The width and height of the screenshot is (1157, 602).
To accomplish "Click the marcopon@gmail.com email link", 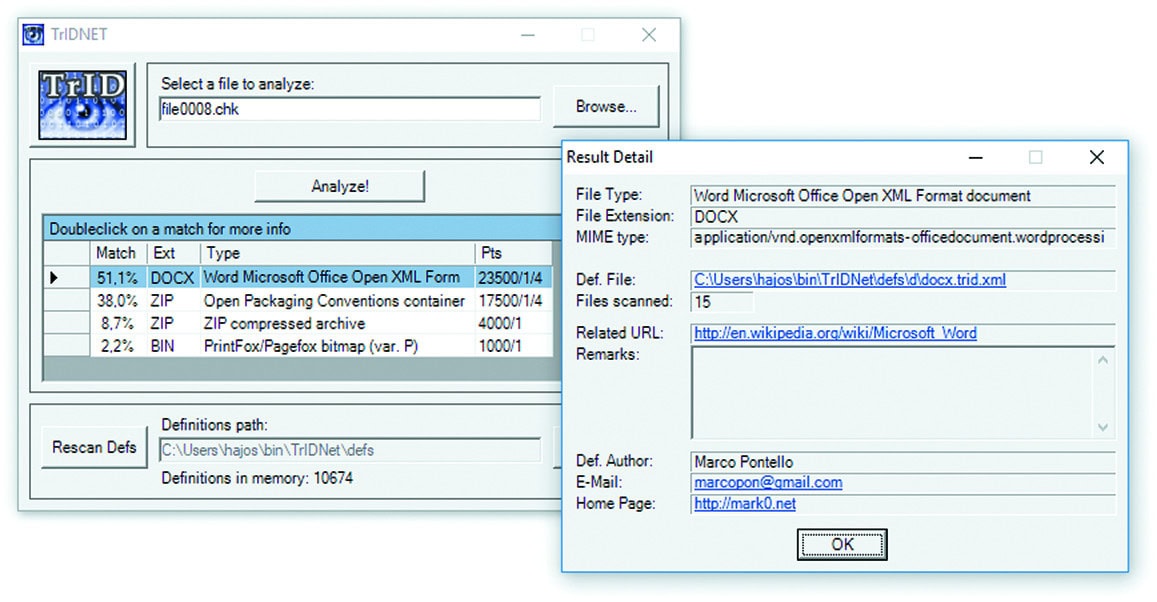I will (768, 482).
